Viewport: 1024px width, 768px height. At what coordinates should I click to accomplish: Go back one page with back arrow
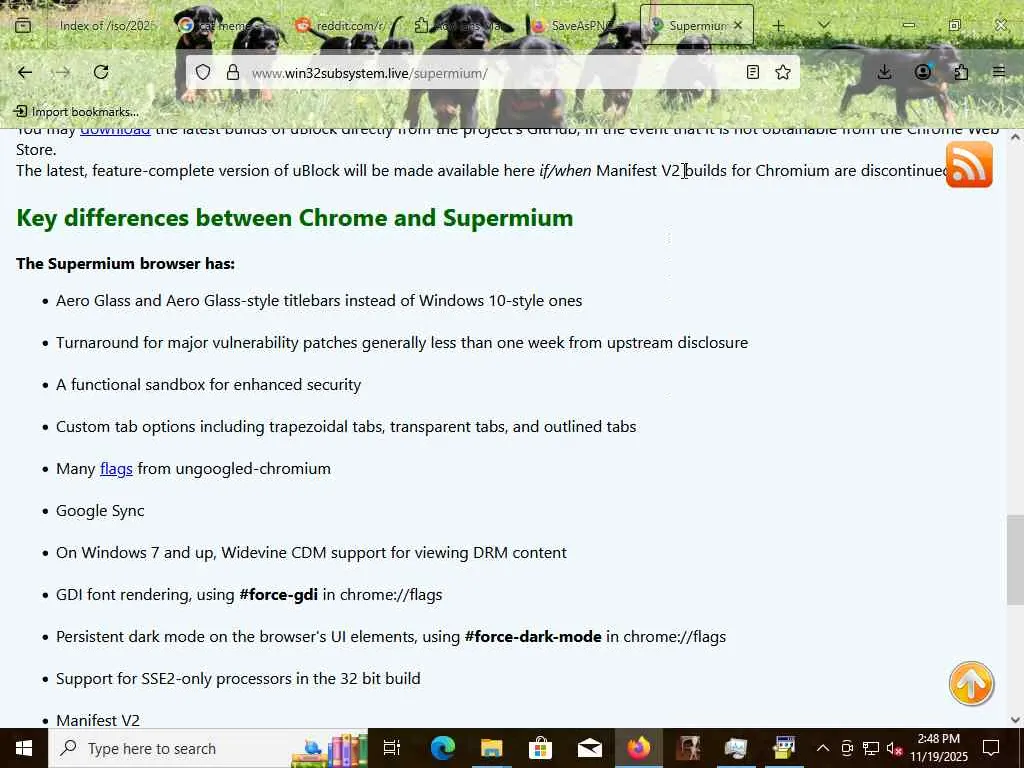click(x=25, y=72)
